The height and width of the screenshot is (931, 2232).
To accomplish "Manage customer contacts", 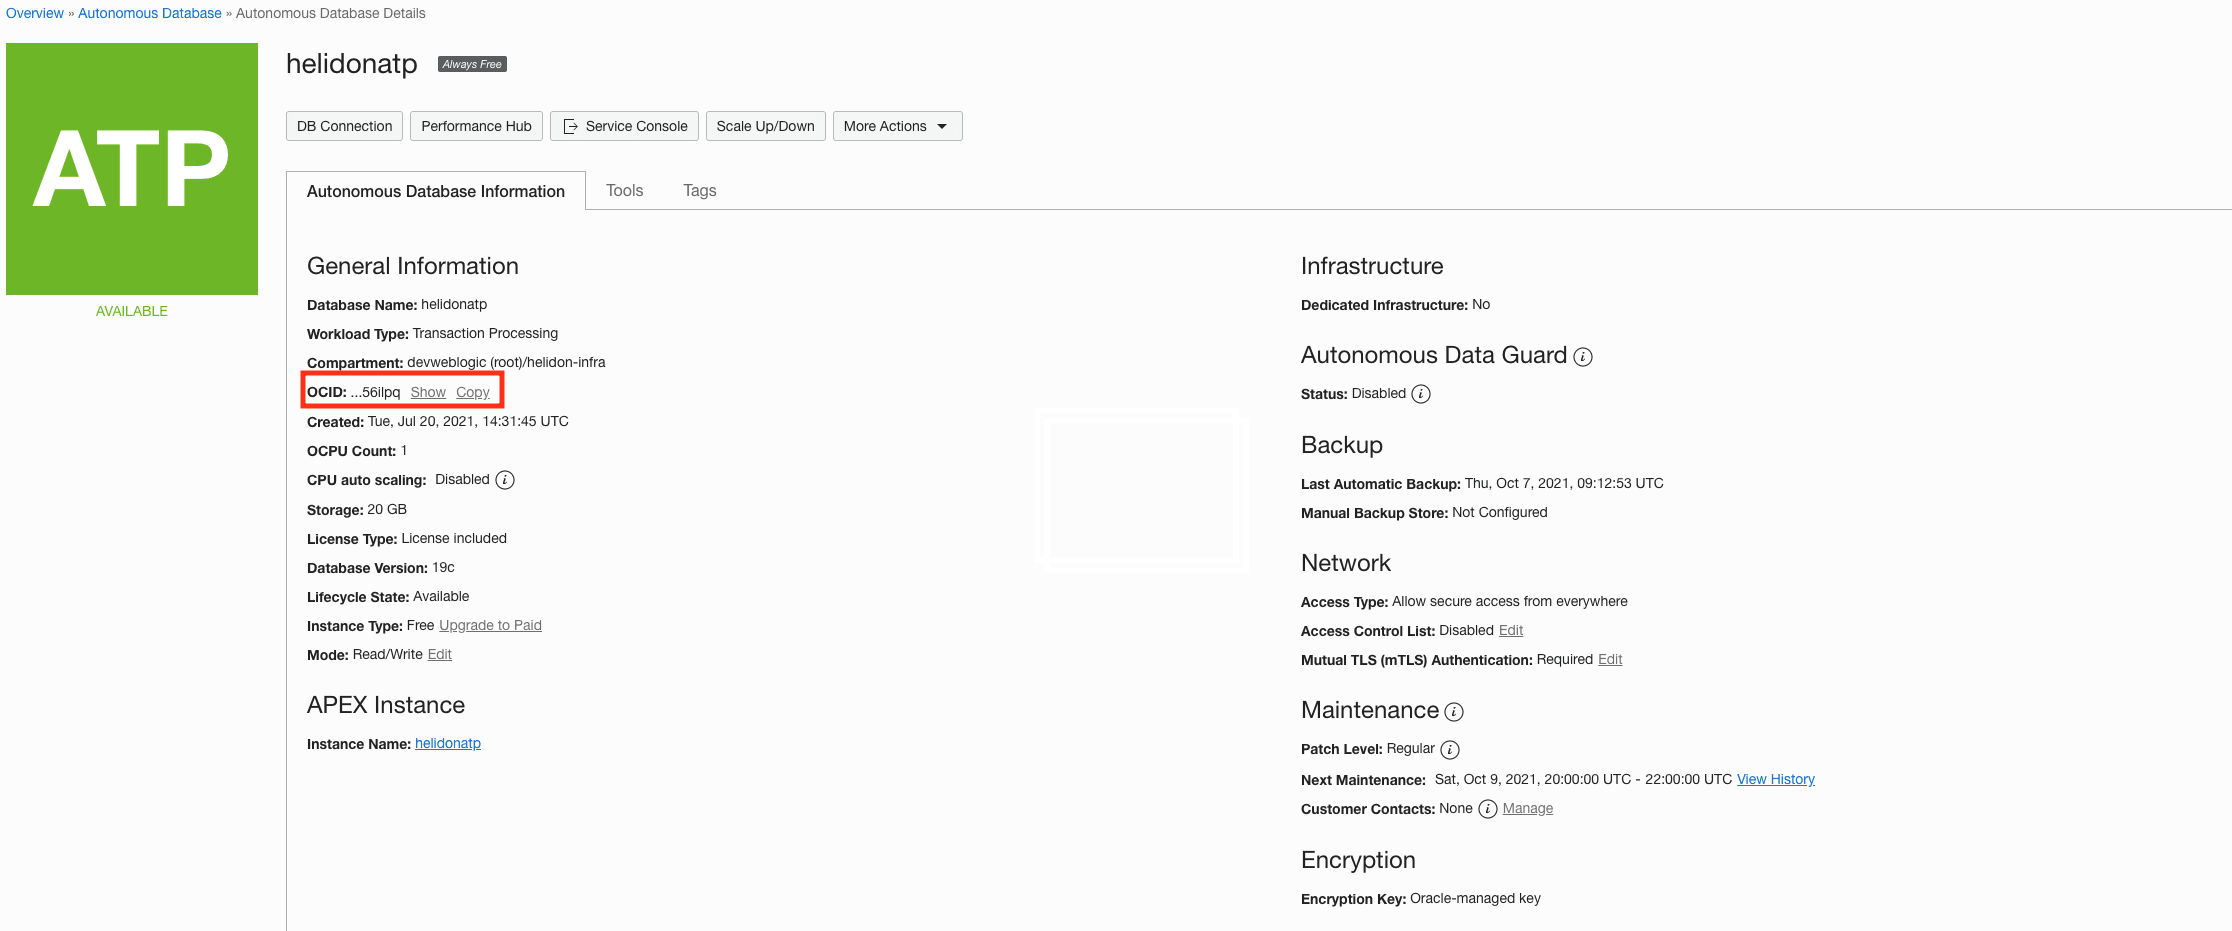I will (x=1528, y=808).
